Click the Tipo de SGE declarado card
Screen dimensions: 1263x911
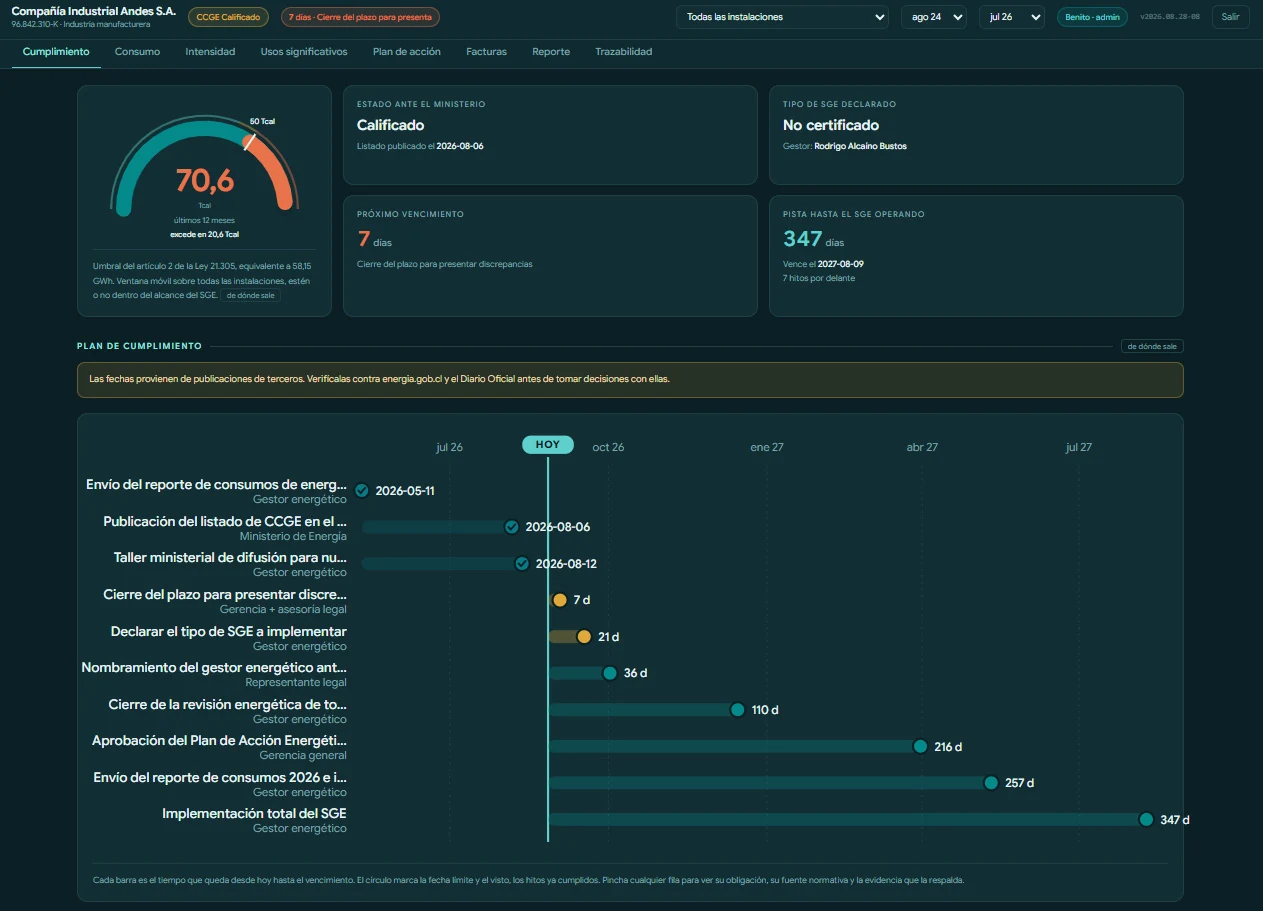(x=976, y=135)
